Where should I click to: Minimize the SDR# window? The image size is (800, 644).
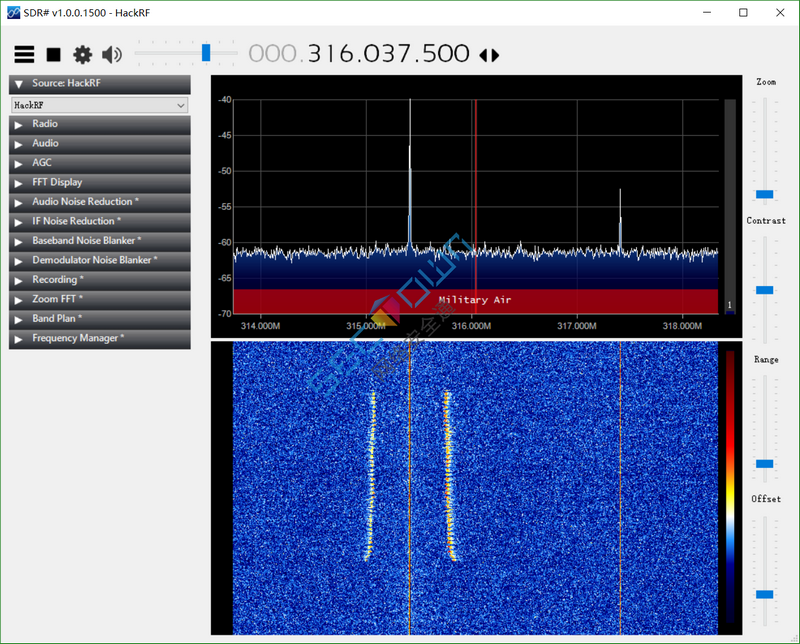pyautogui.click(x=707, y=13)
